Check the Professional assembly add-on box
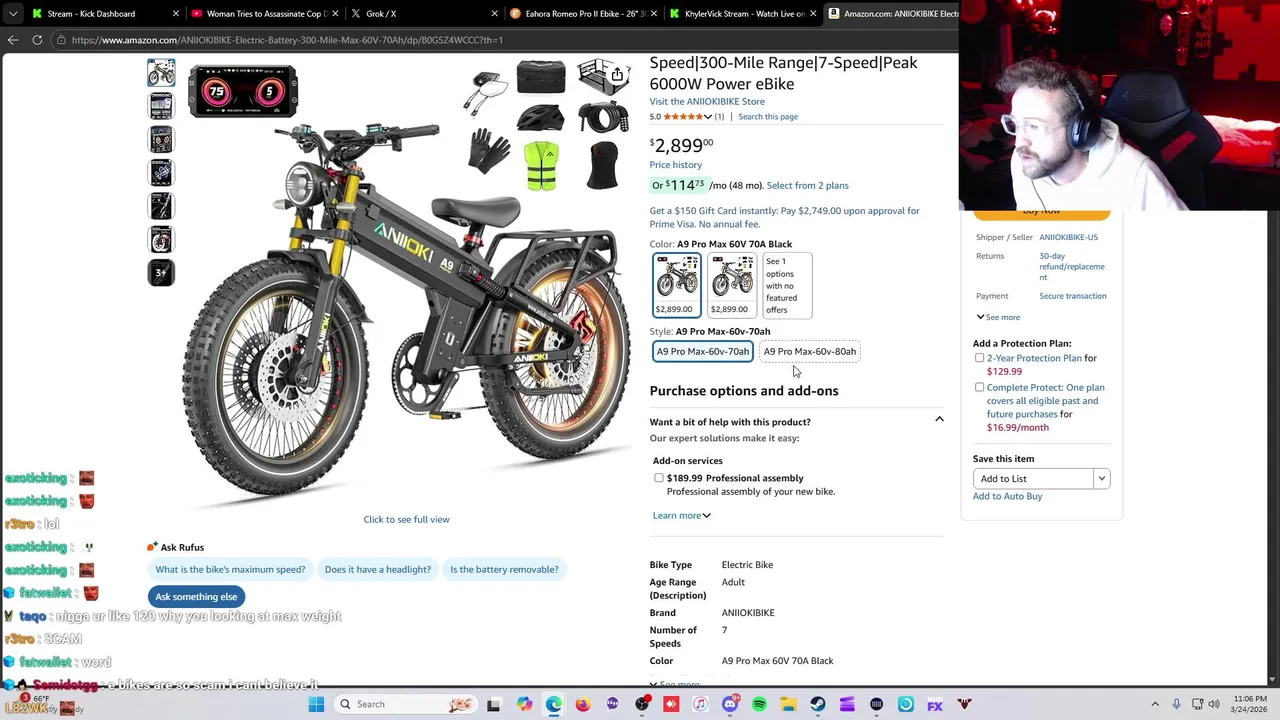Viewport: 1280px width, 720px height. (659, 478)
